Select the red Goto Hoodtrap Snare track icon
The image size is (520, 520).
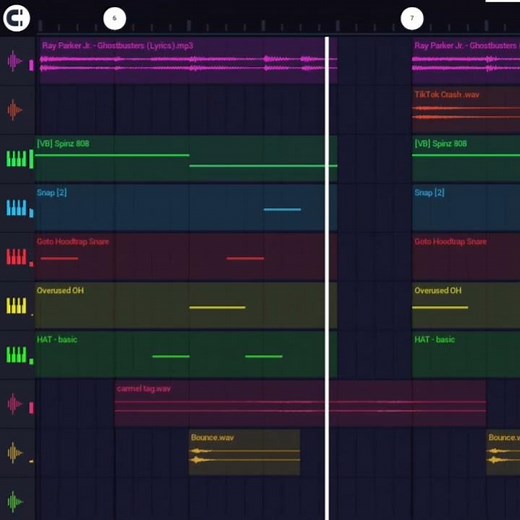click(16, 257)
